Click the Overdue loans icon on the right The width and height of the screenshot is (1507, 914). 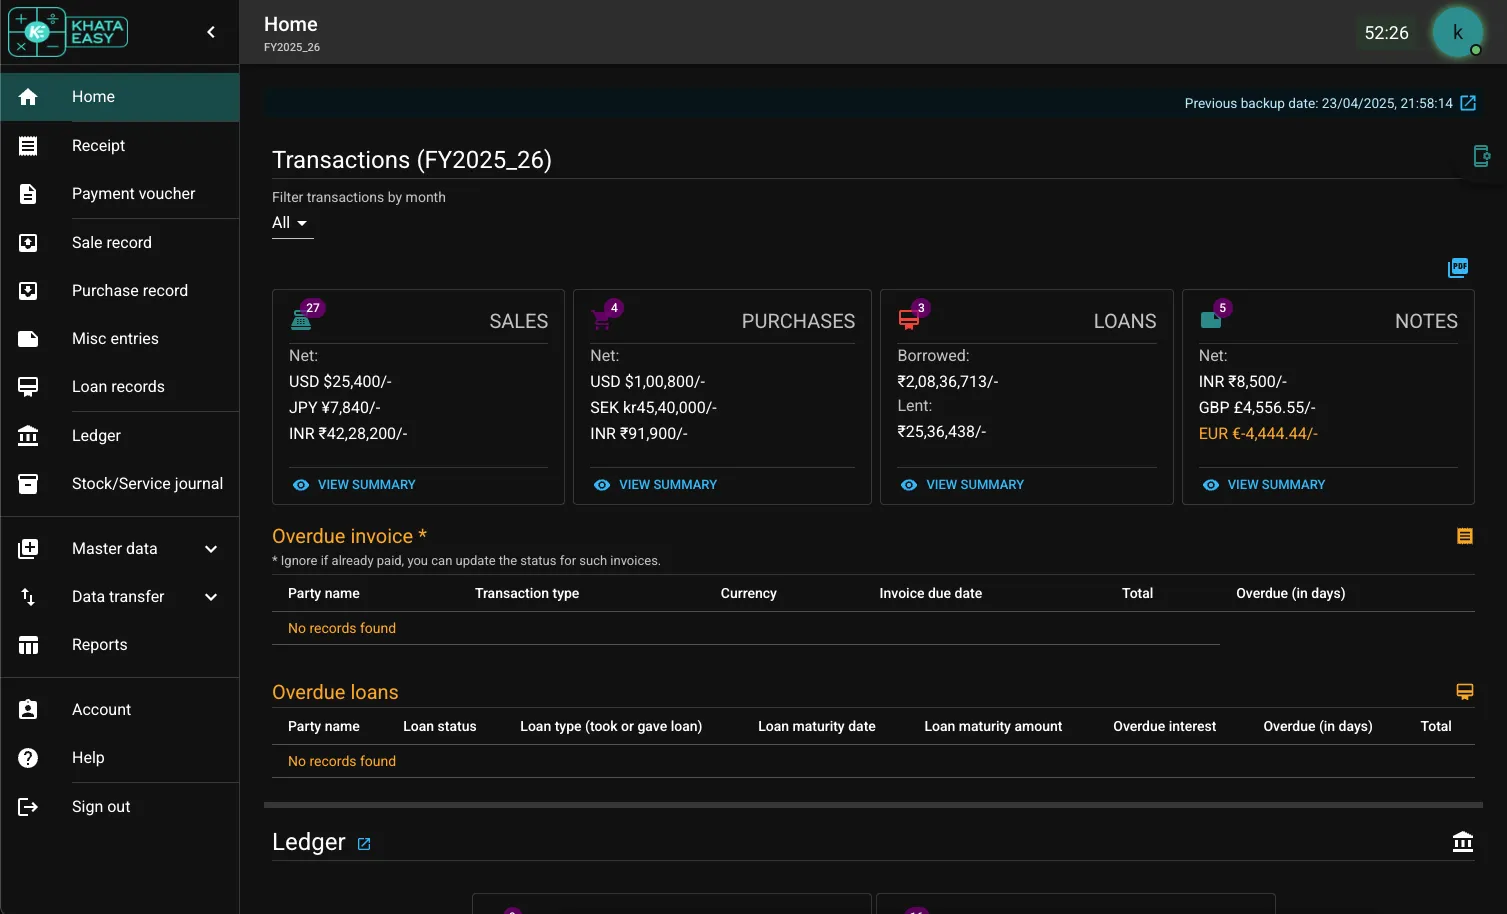(x=1465, y=692)
